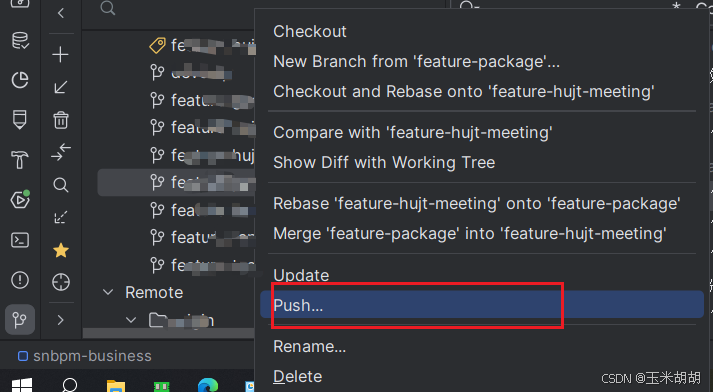Collapse the Remote branches node

(108, 292)
